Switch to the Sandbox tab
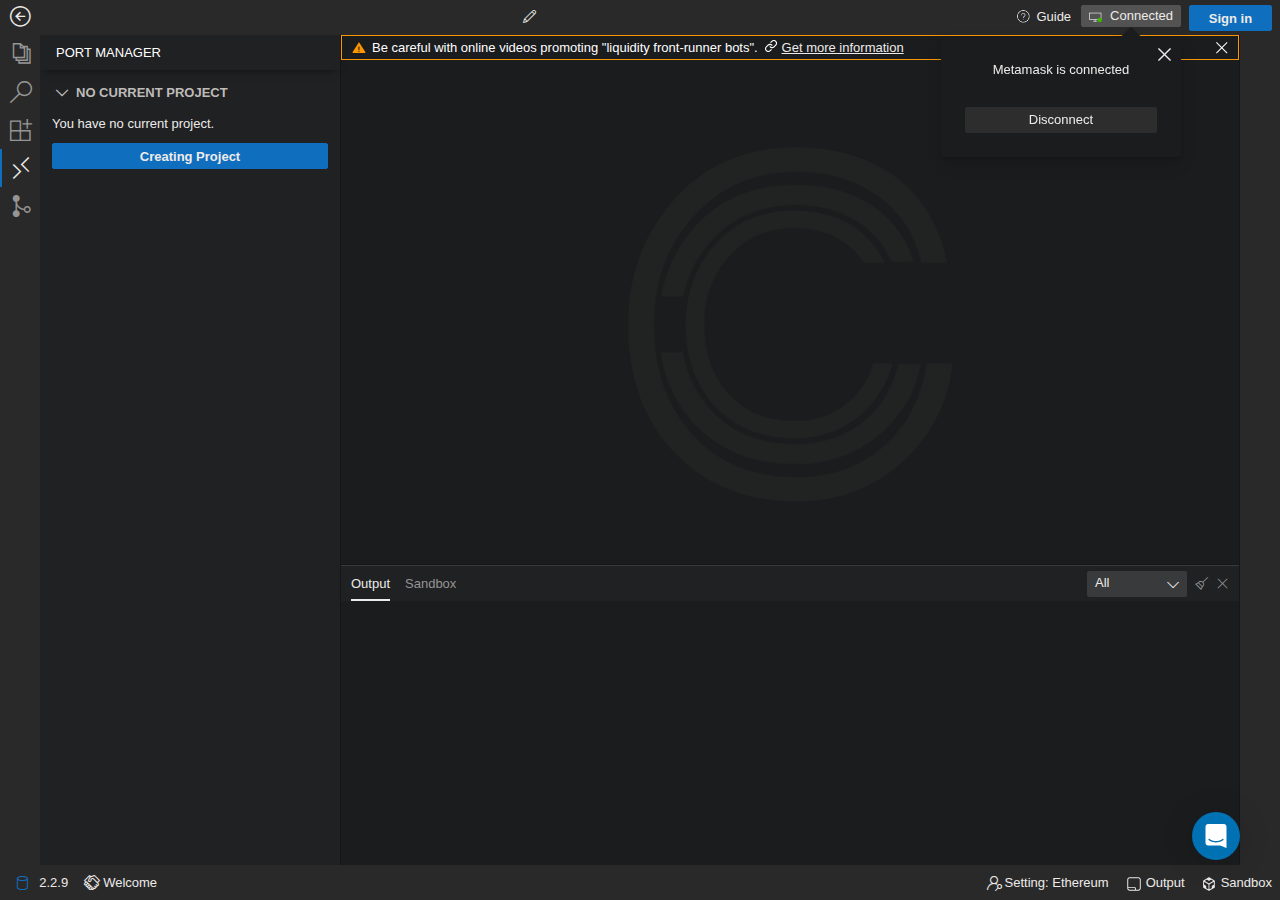 [x=430, y=584]
